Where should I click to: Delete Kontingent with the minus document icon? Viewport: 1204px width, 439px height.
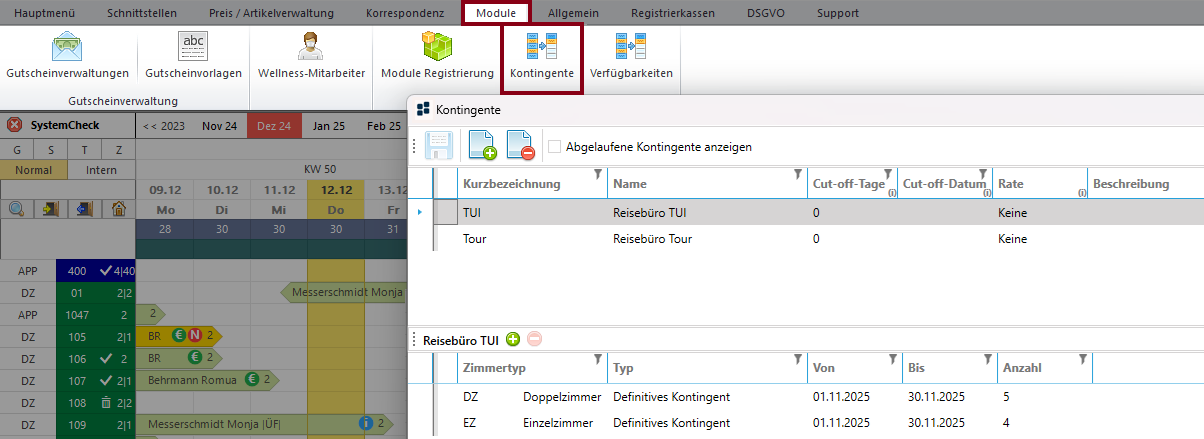point(521,147)
